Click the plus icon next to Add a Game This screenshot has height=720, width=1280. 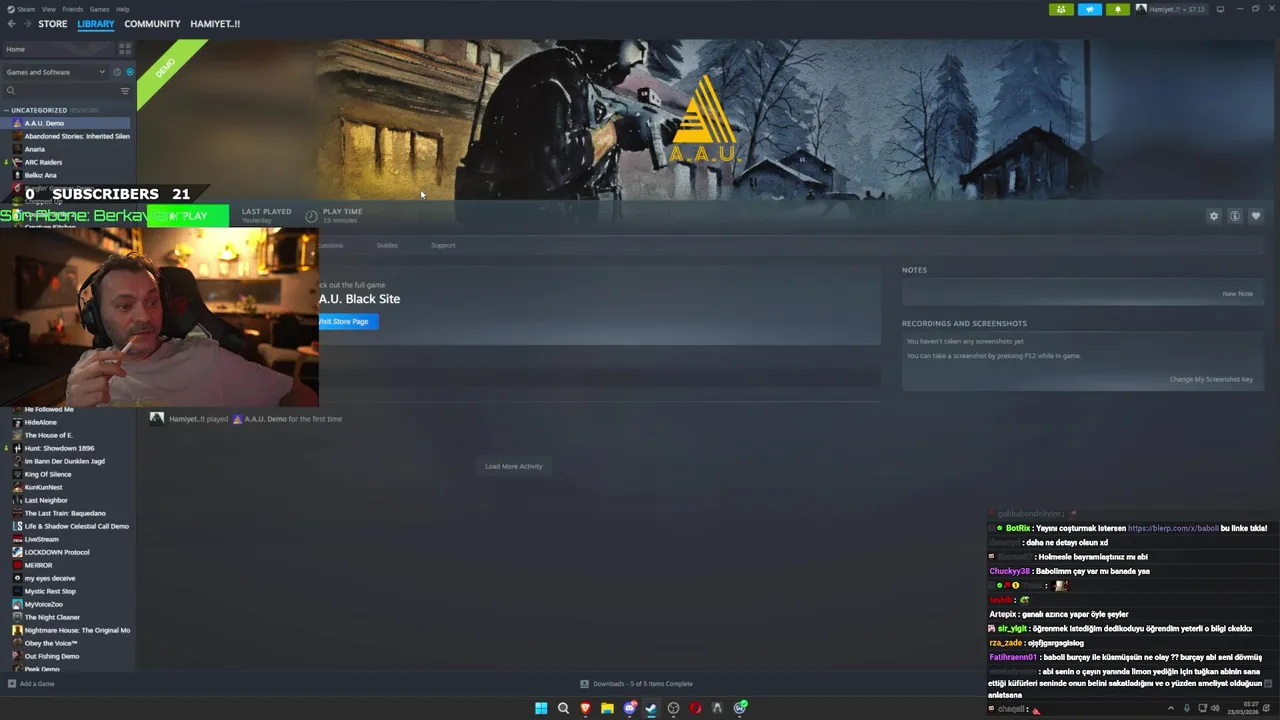(12, 684)
